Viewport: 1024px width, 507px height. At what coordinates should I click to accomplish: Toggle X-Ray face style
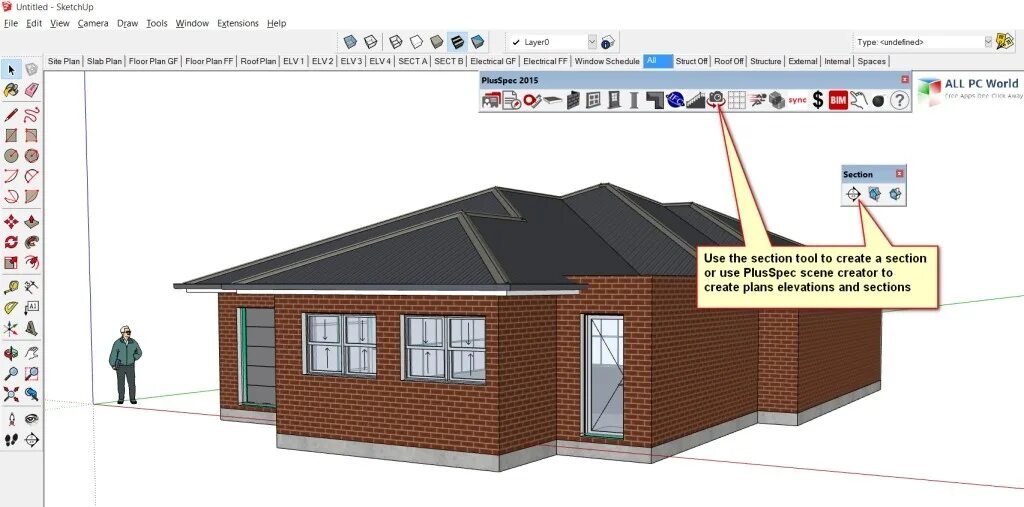tap(351, 42)
